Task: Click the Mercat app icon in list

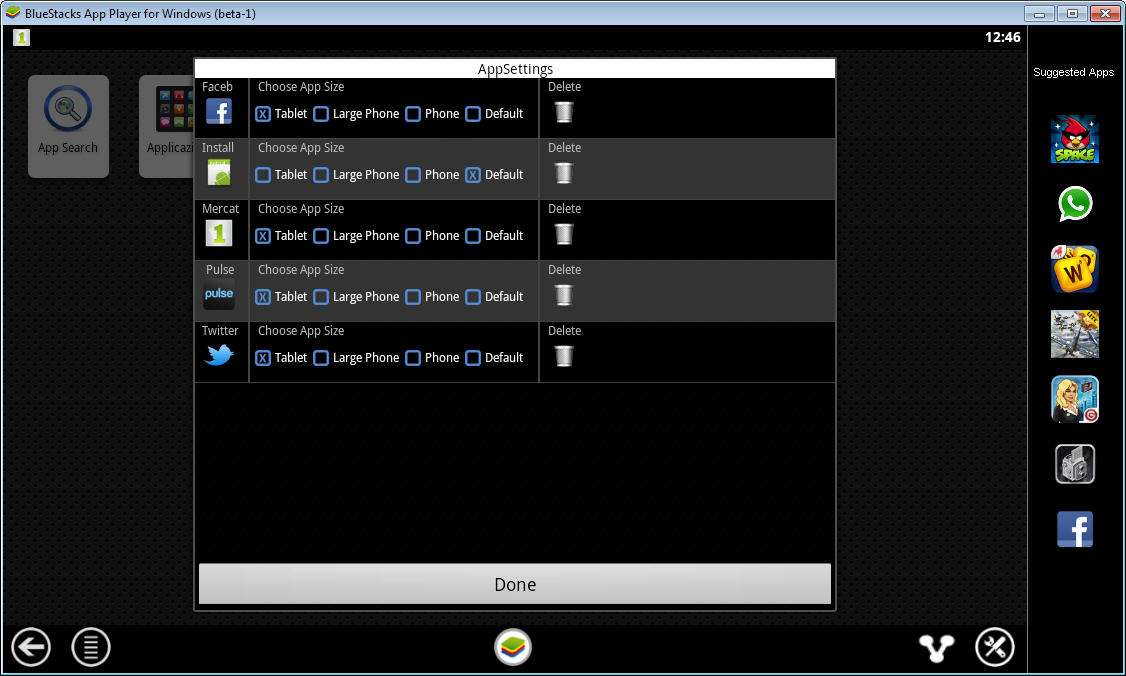Action: tap(218, 233)
